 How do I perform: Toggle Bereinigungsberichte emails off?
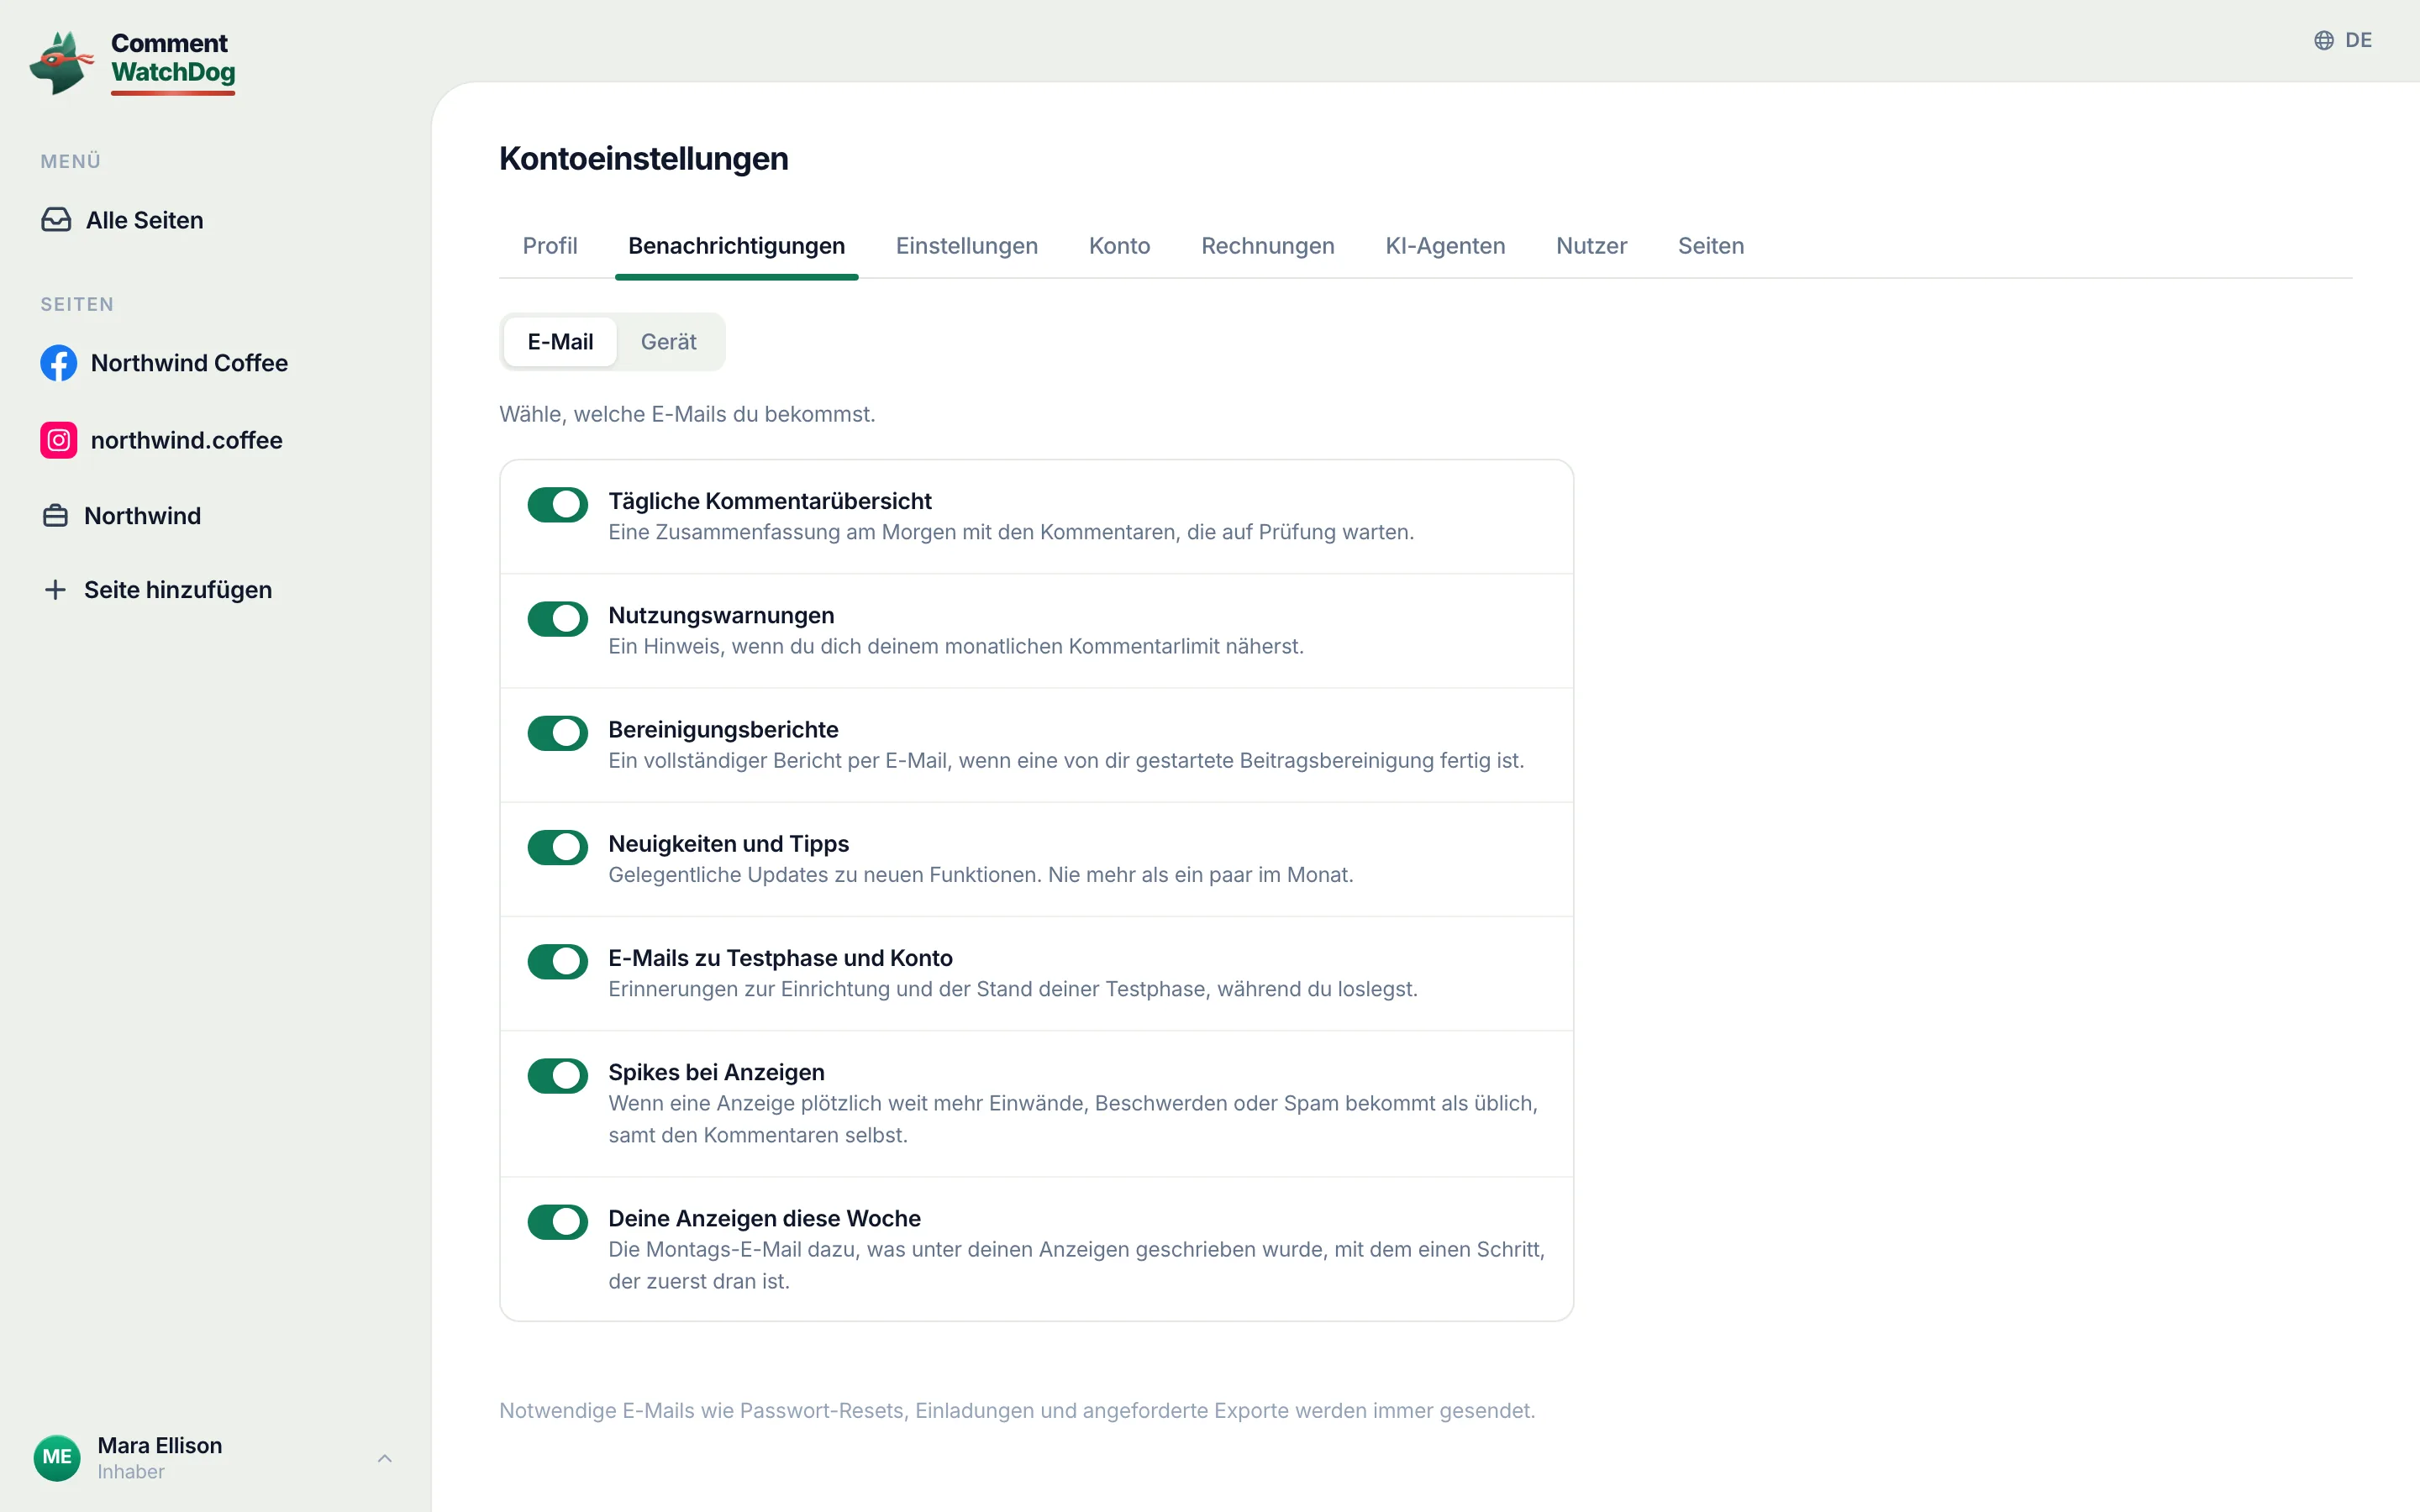pos(558,733)
